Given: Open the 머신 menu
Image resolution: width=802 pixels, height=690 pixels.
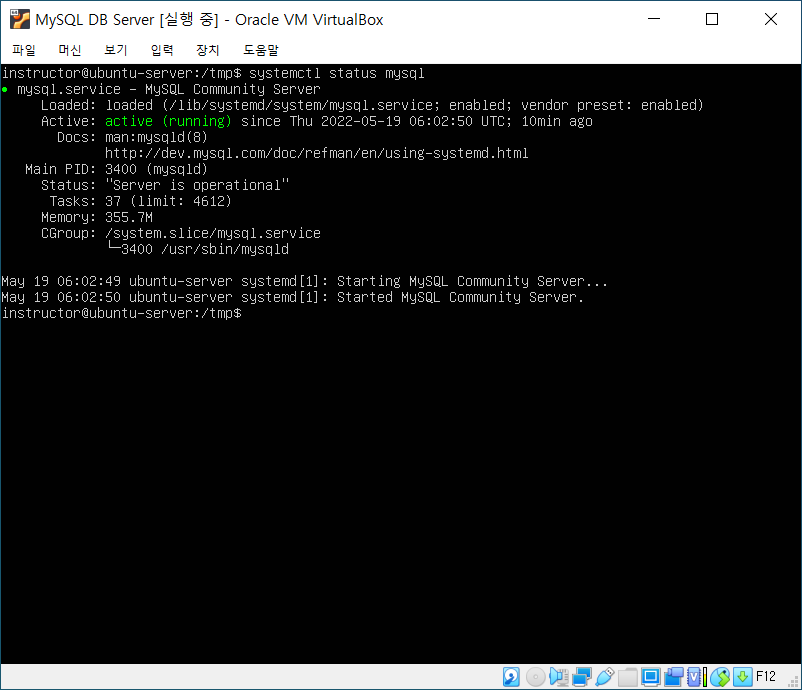Looking at the screenshot, I should (70, 50).
